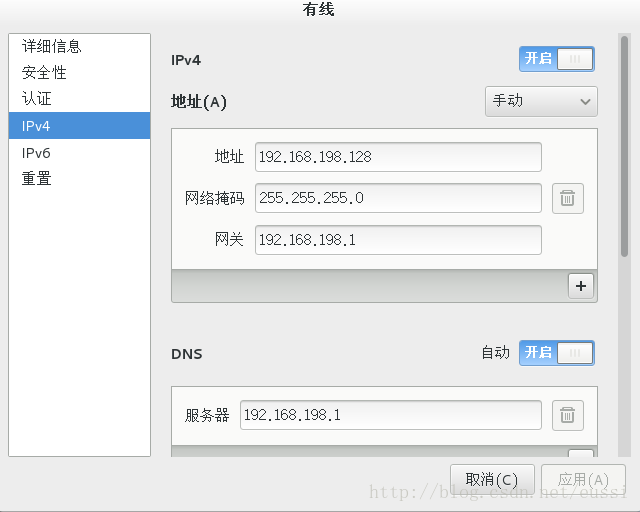Screen dimensions: 640x512
Task: Delete the IPv4 address entry with trash icon
Action: (x=567, y=198)
